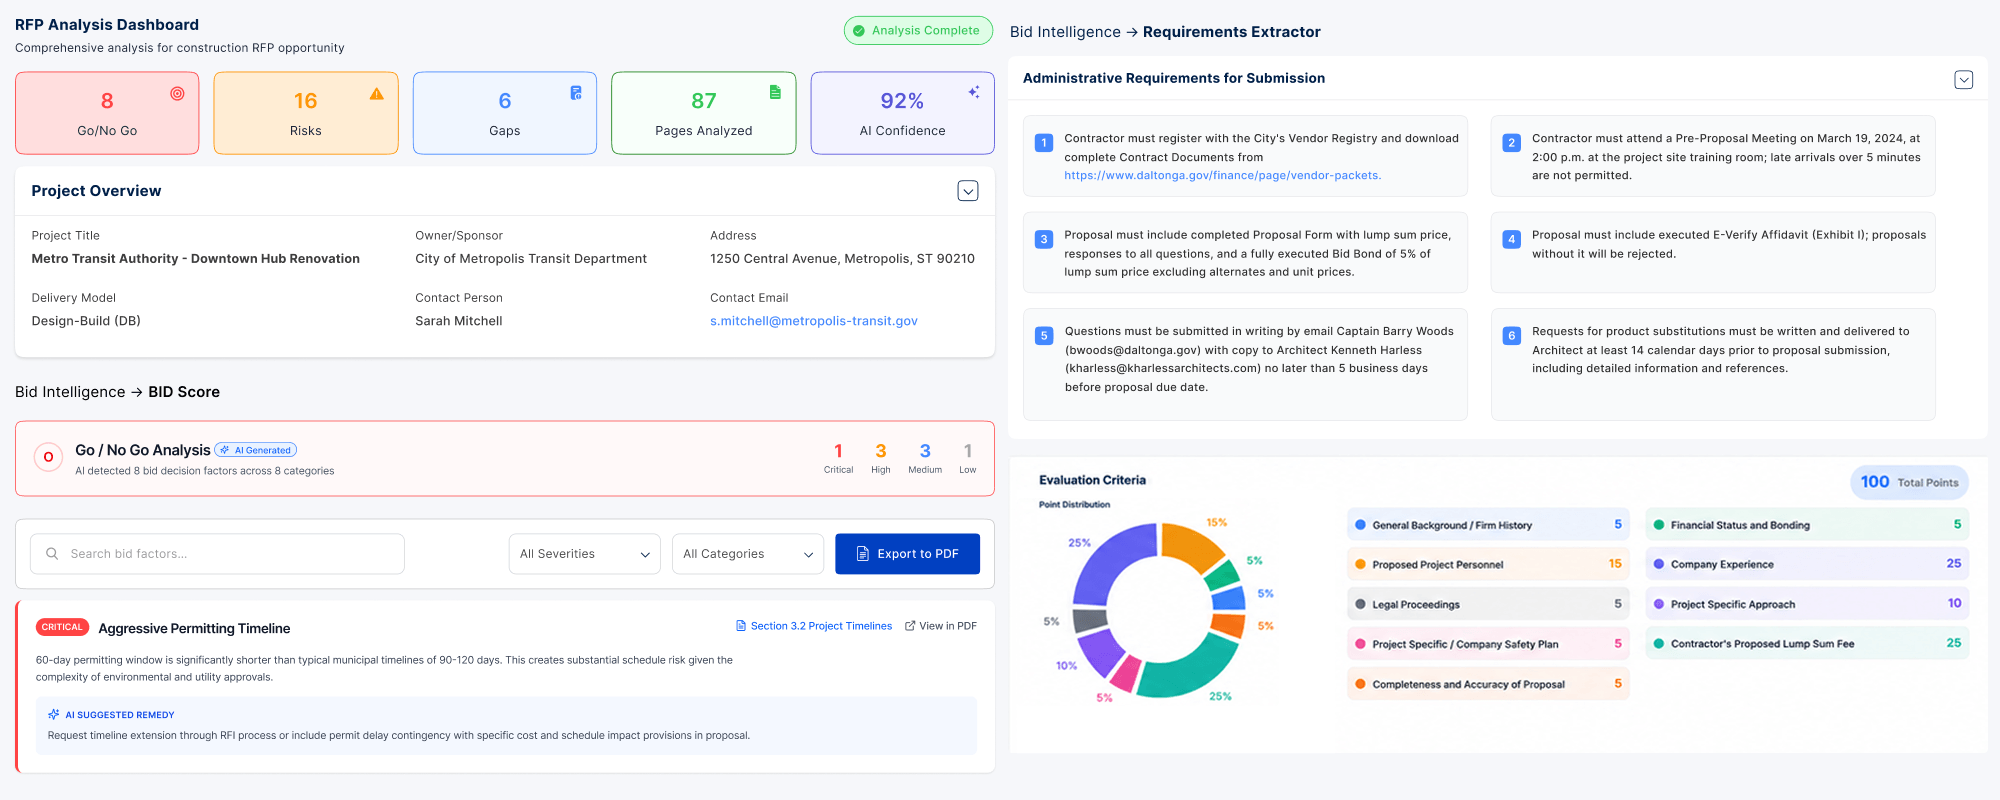This screenshot has height=800, width=2000.
Task: Click the sparkle icon on AI Confidence card
Action: coord(974,92)
